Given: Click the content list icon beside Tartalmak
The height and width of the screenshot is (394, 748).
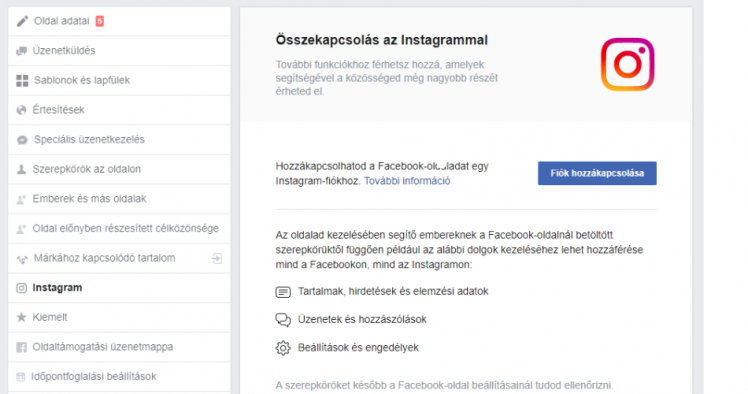Looking at the screenshot, I should coord(283,292).
